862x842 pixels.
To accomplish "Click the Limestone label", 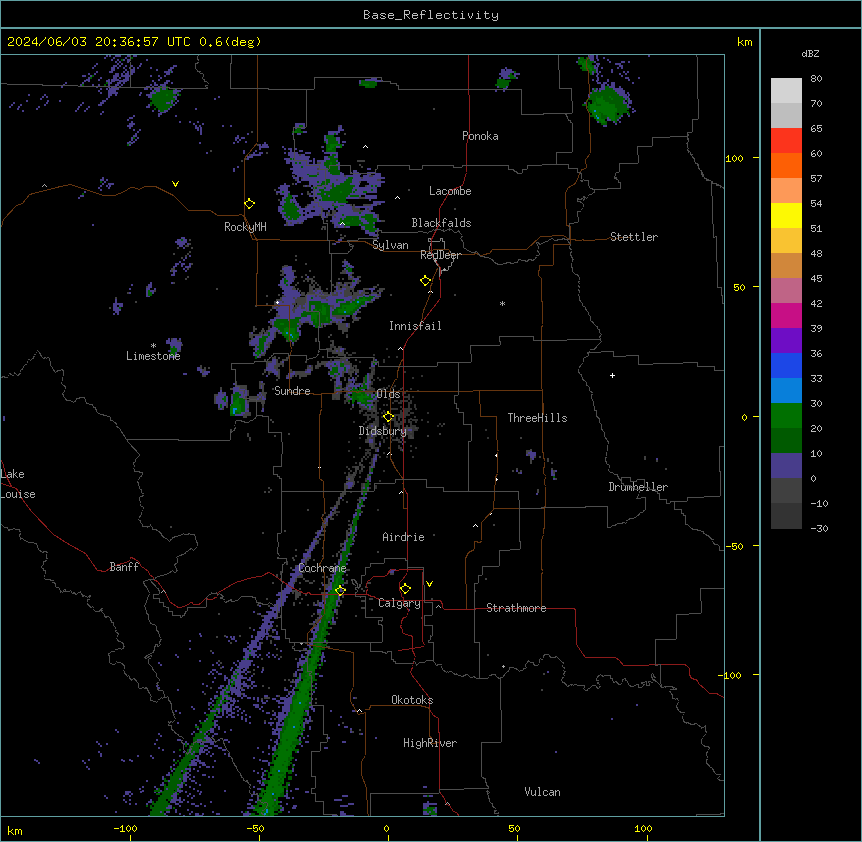I will [x=153, y=356].
